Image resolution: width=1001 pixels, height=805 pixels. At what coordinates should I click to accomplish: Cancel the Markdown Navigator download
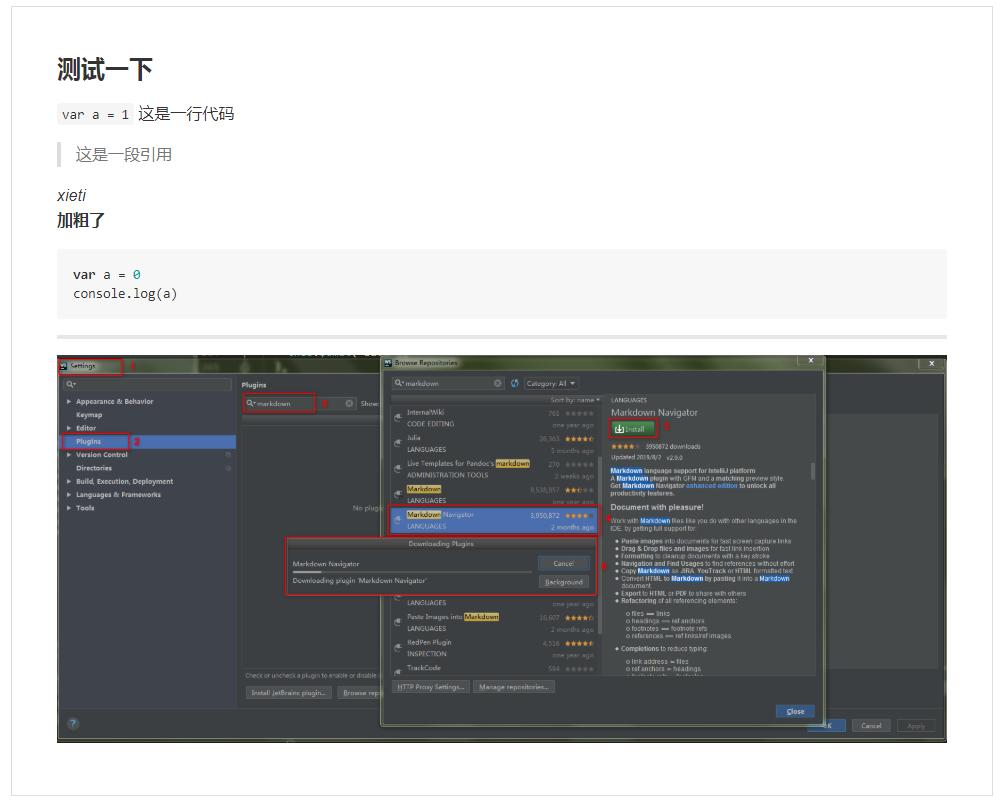563,563
